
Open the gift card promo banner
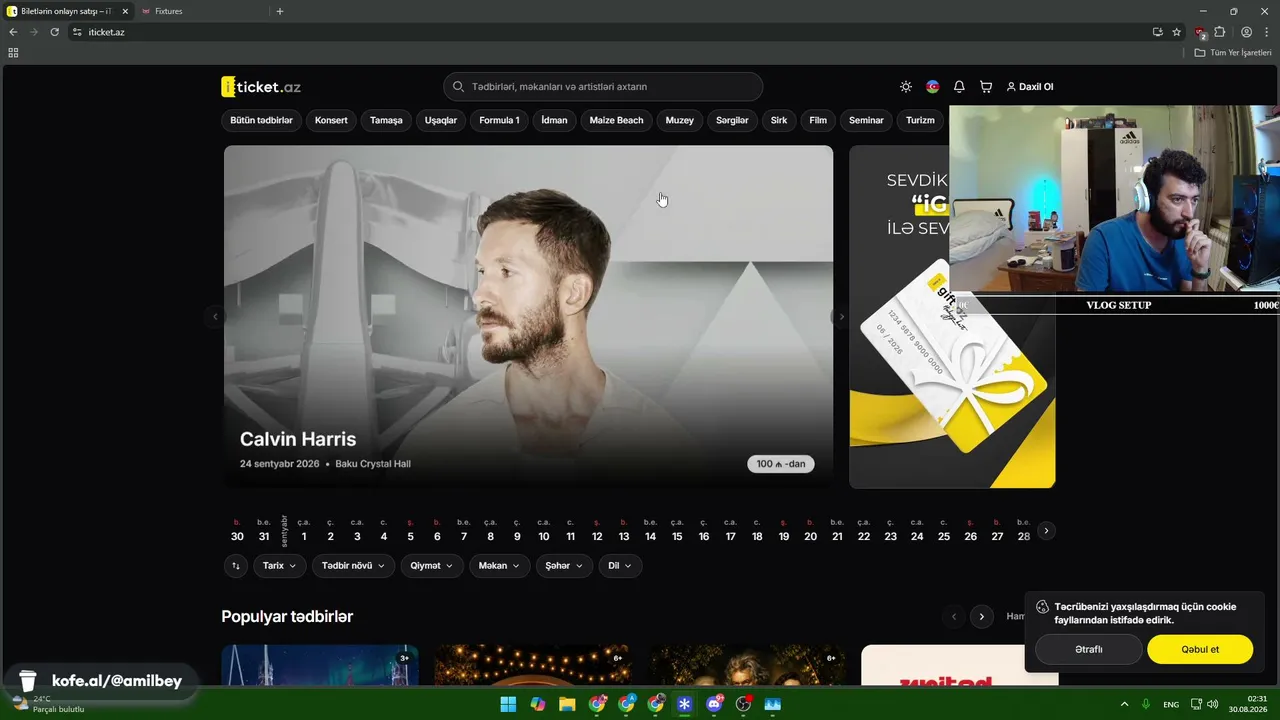pyautogui.click(x=952, y=316)
